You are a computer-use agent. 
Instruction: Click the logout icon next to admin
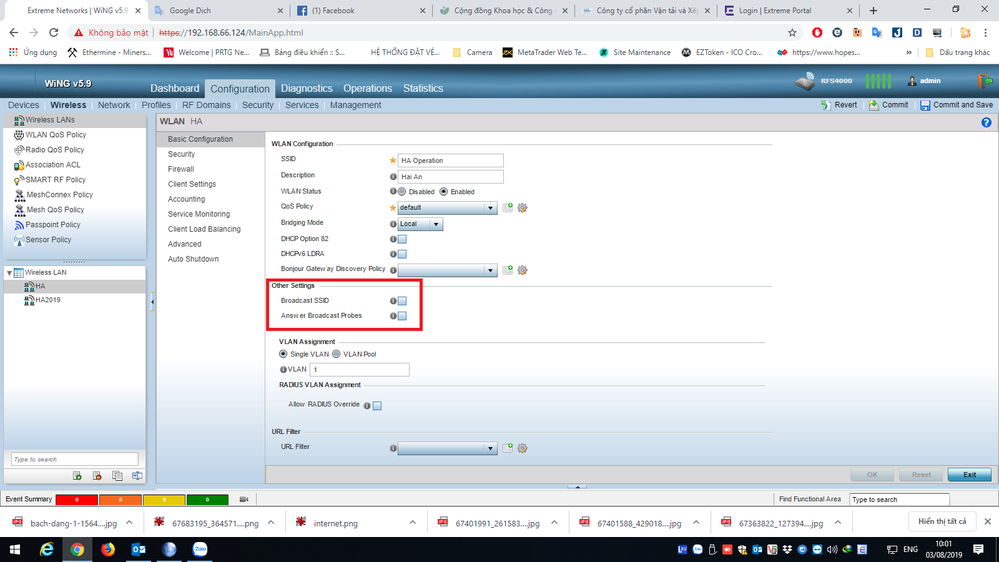(985, 81)
